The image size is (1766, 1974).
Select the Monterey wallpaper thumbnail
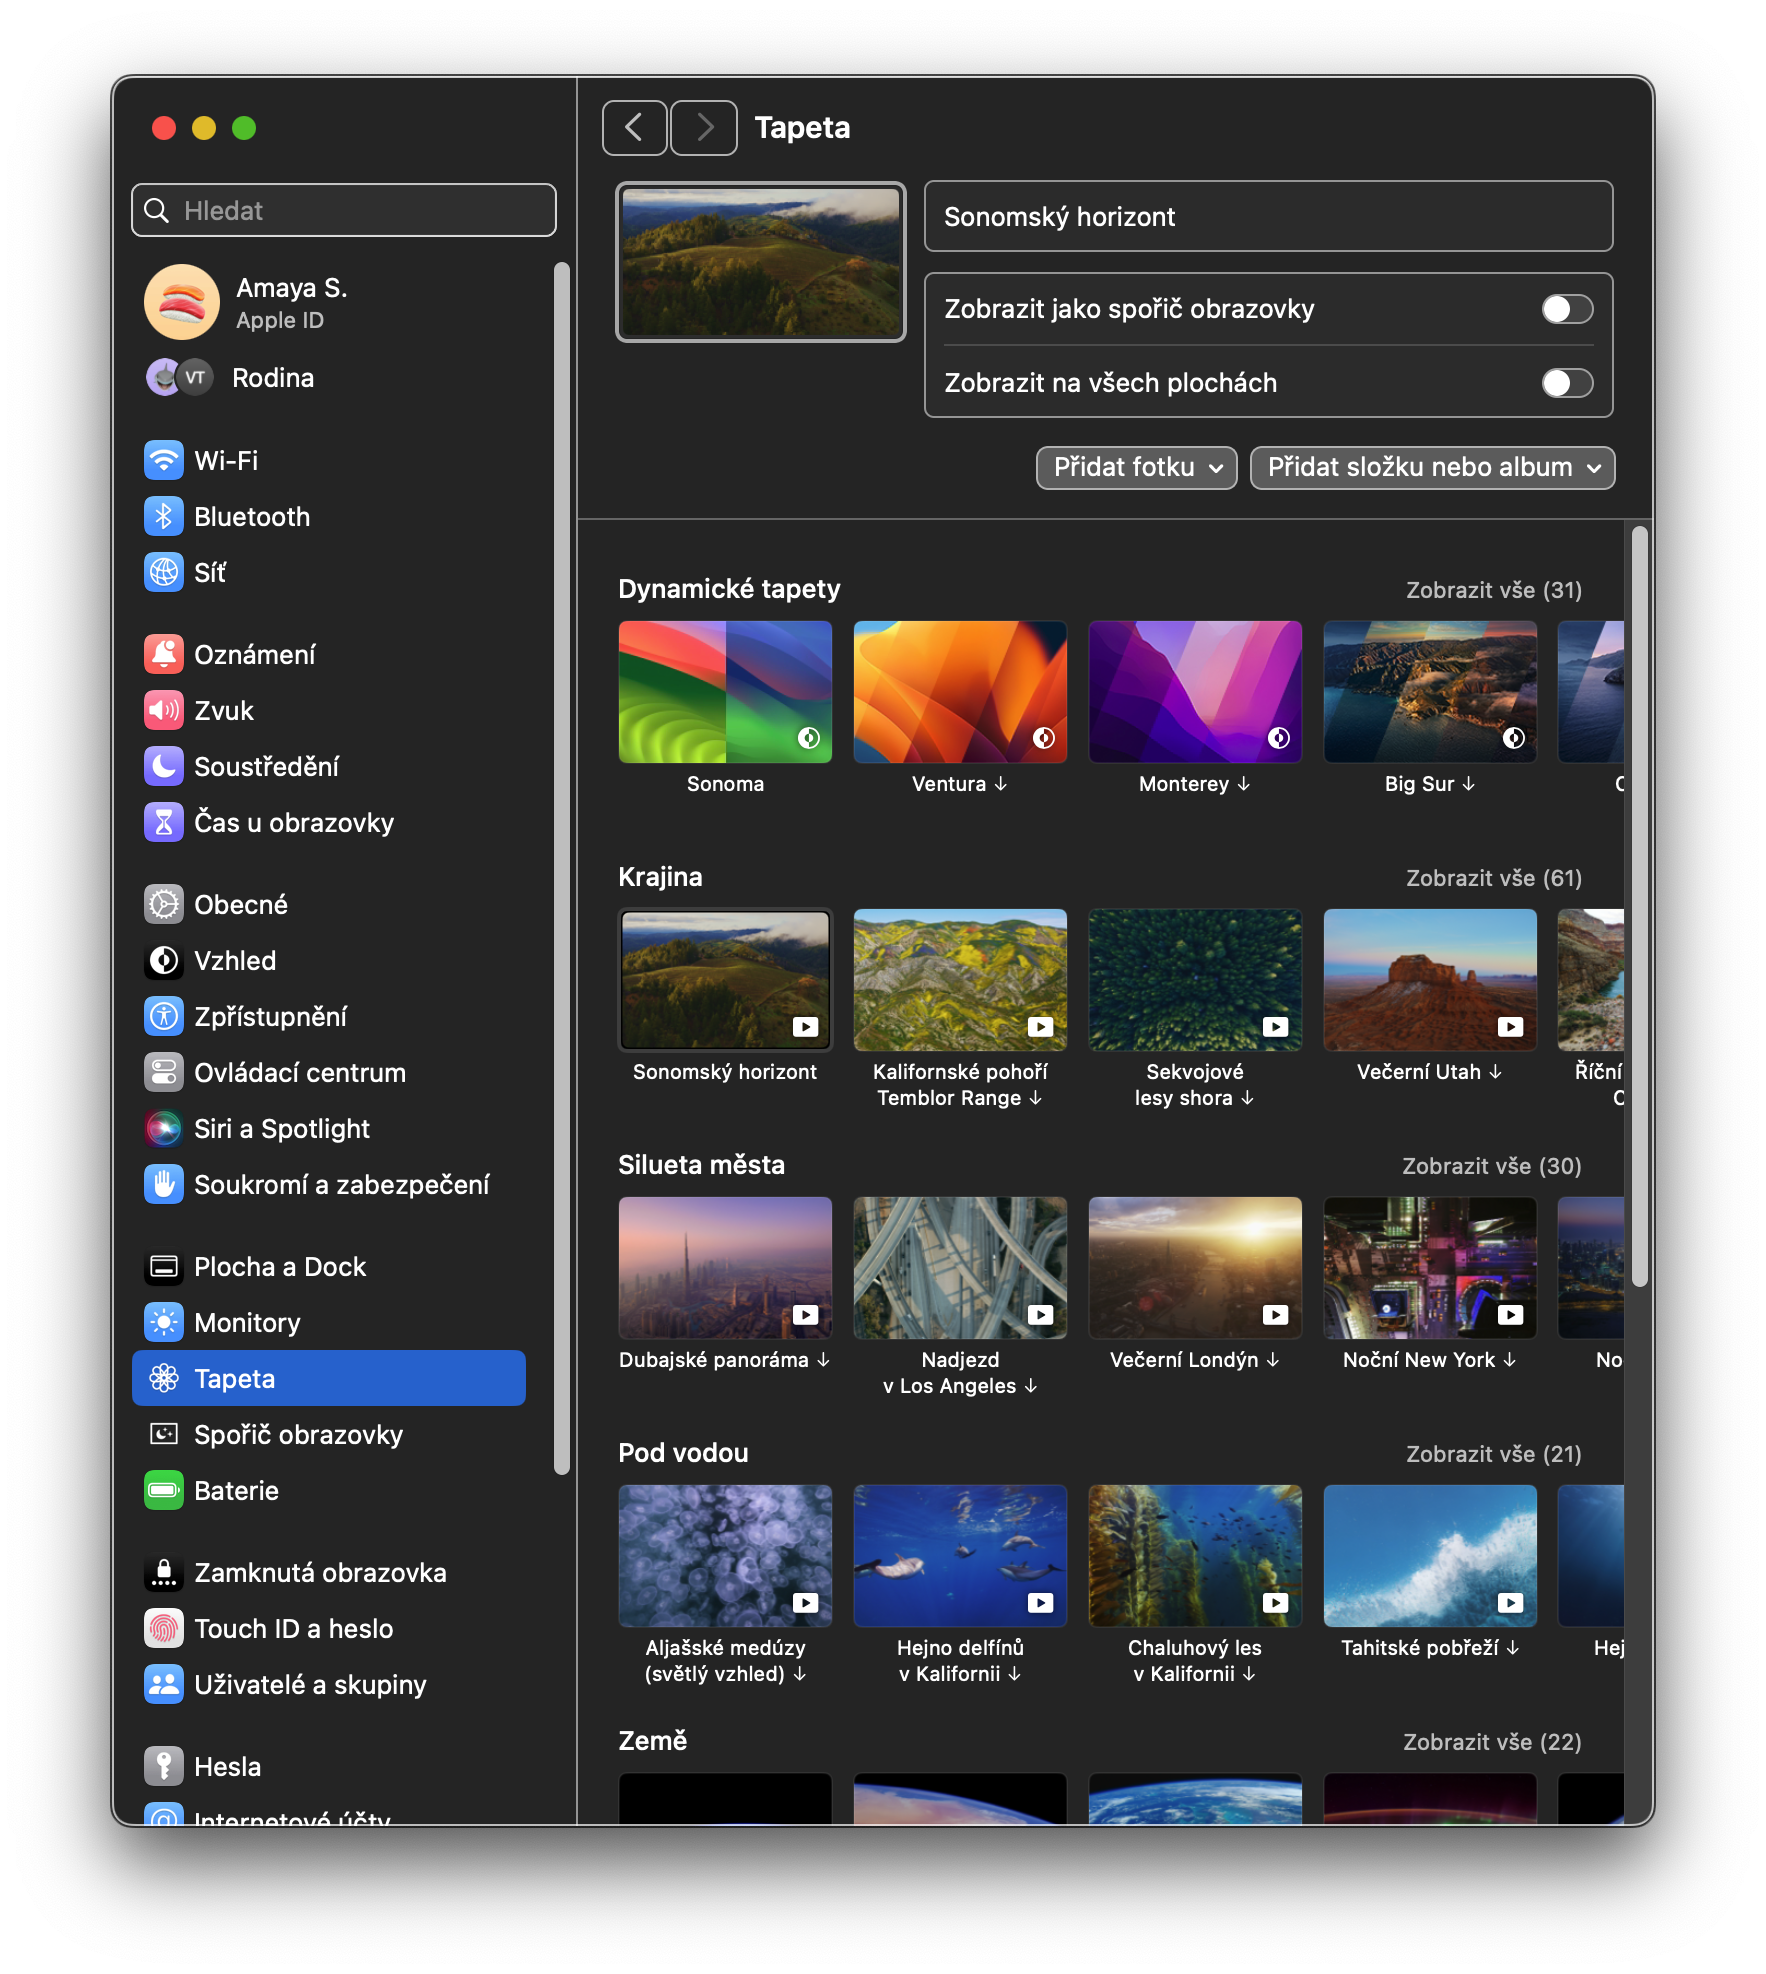point(1194,692)
